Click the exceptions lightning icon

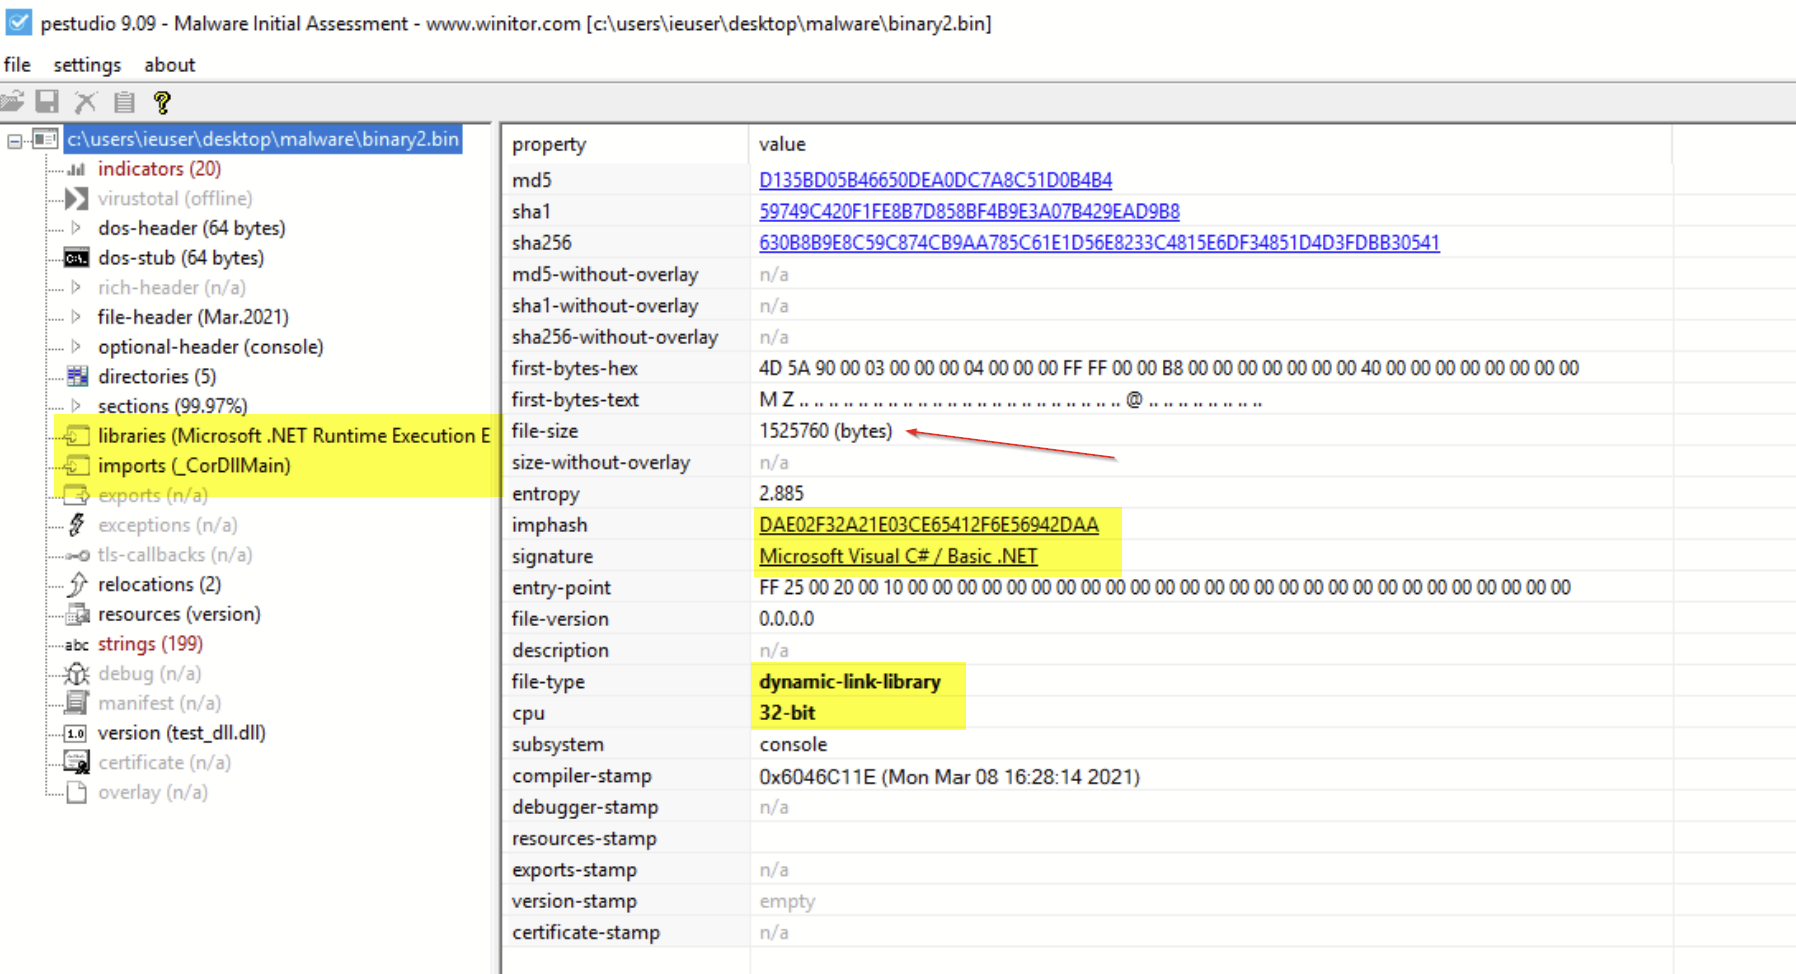point(77,525)
